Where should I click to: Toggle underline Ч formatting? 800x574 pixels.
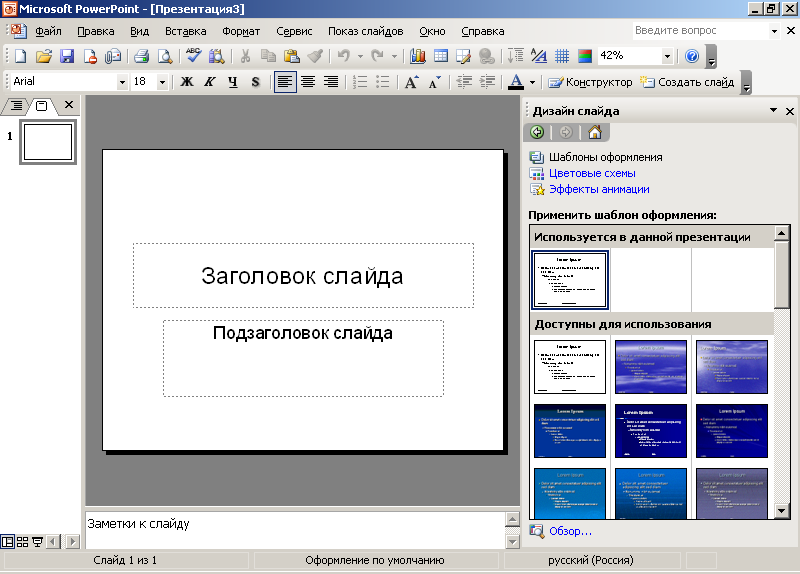coord(233,82)
